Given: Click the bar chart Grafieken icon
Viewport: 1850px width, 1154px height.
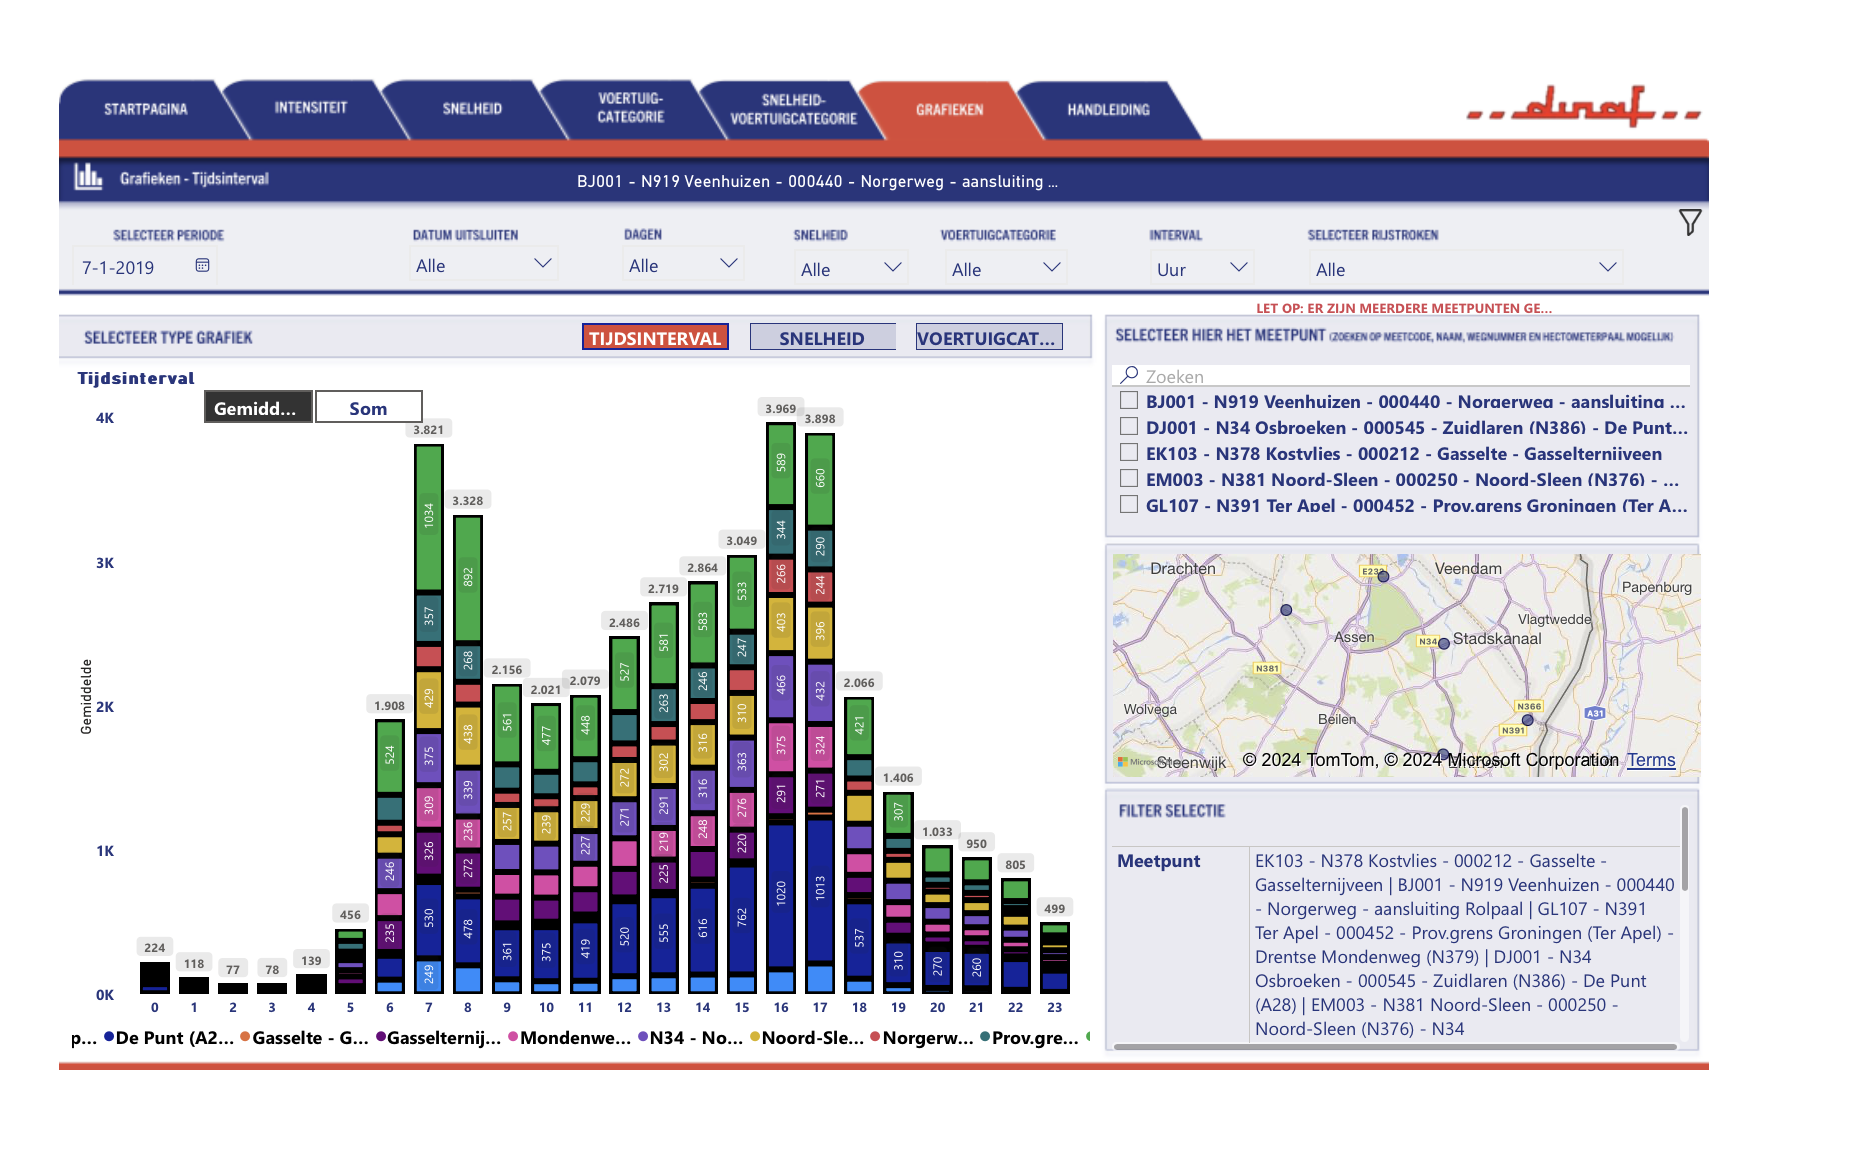Looking at the screenshot, I should (x=88, y=178).
